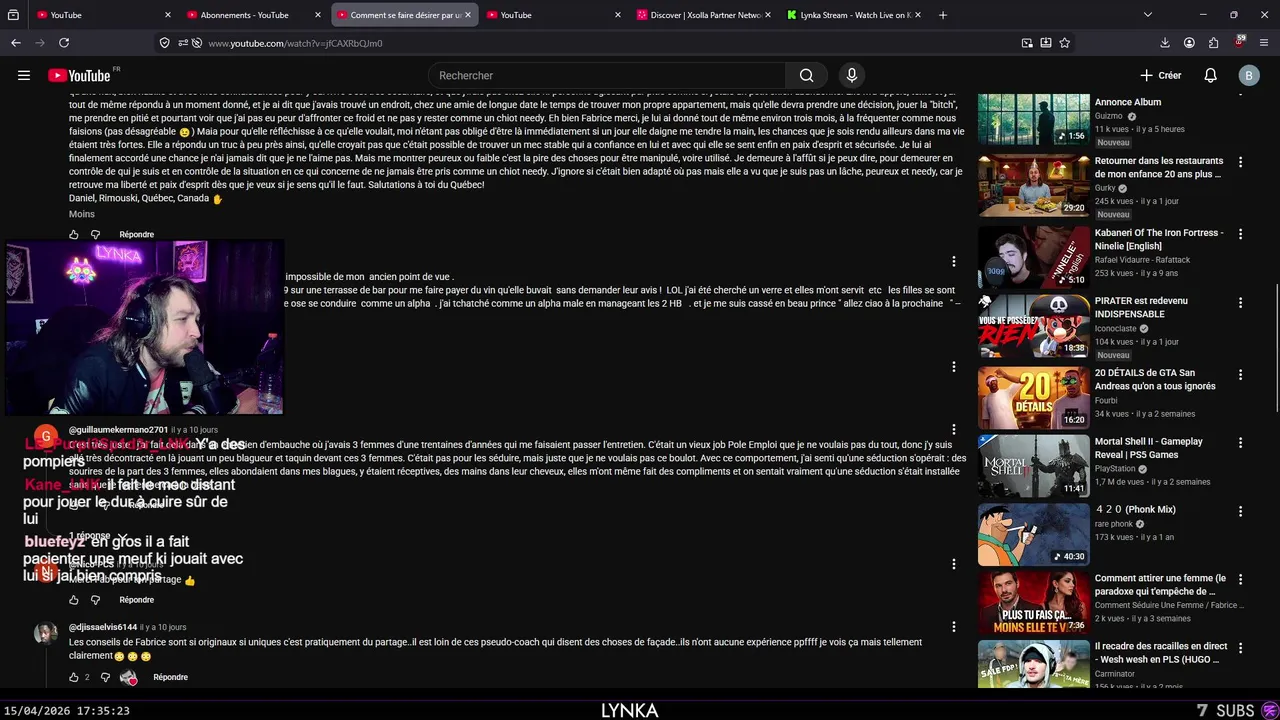Bookmark this page with star icon

(1065, 43)
